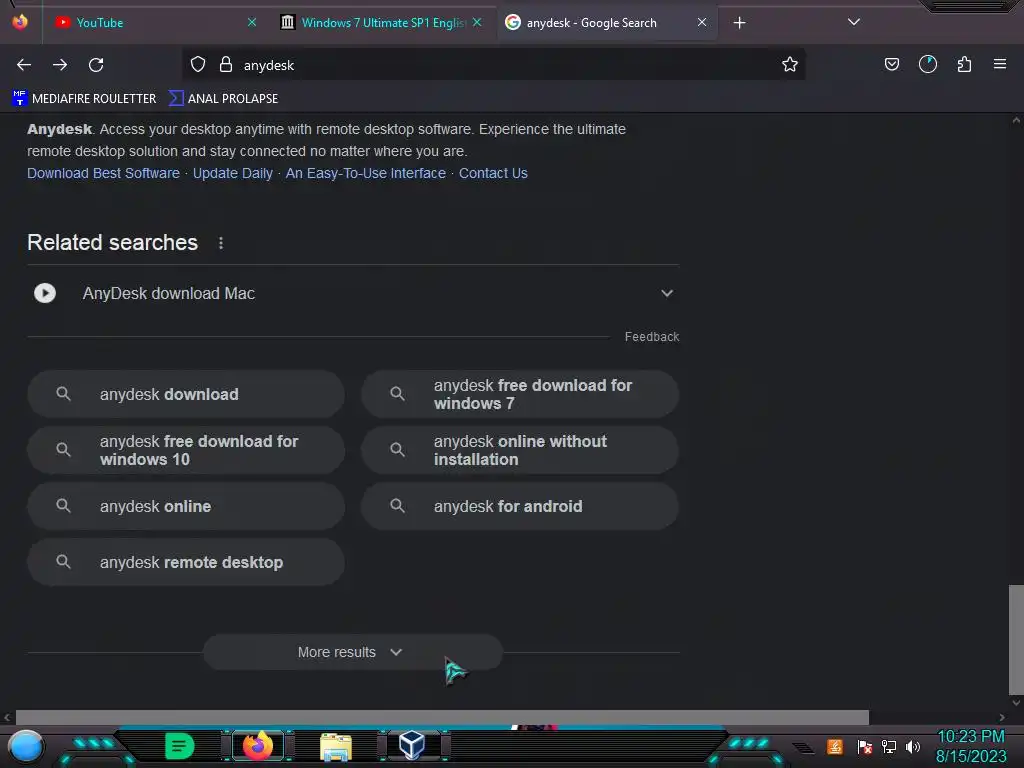Click the vertical scrollbar thumb
This screenshot has width=1024, height=768.
[1016, 639]
